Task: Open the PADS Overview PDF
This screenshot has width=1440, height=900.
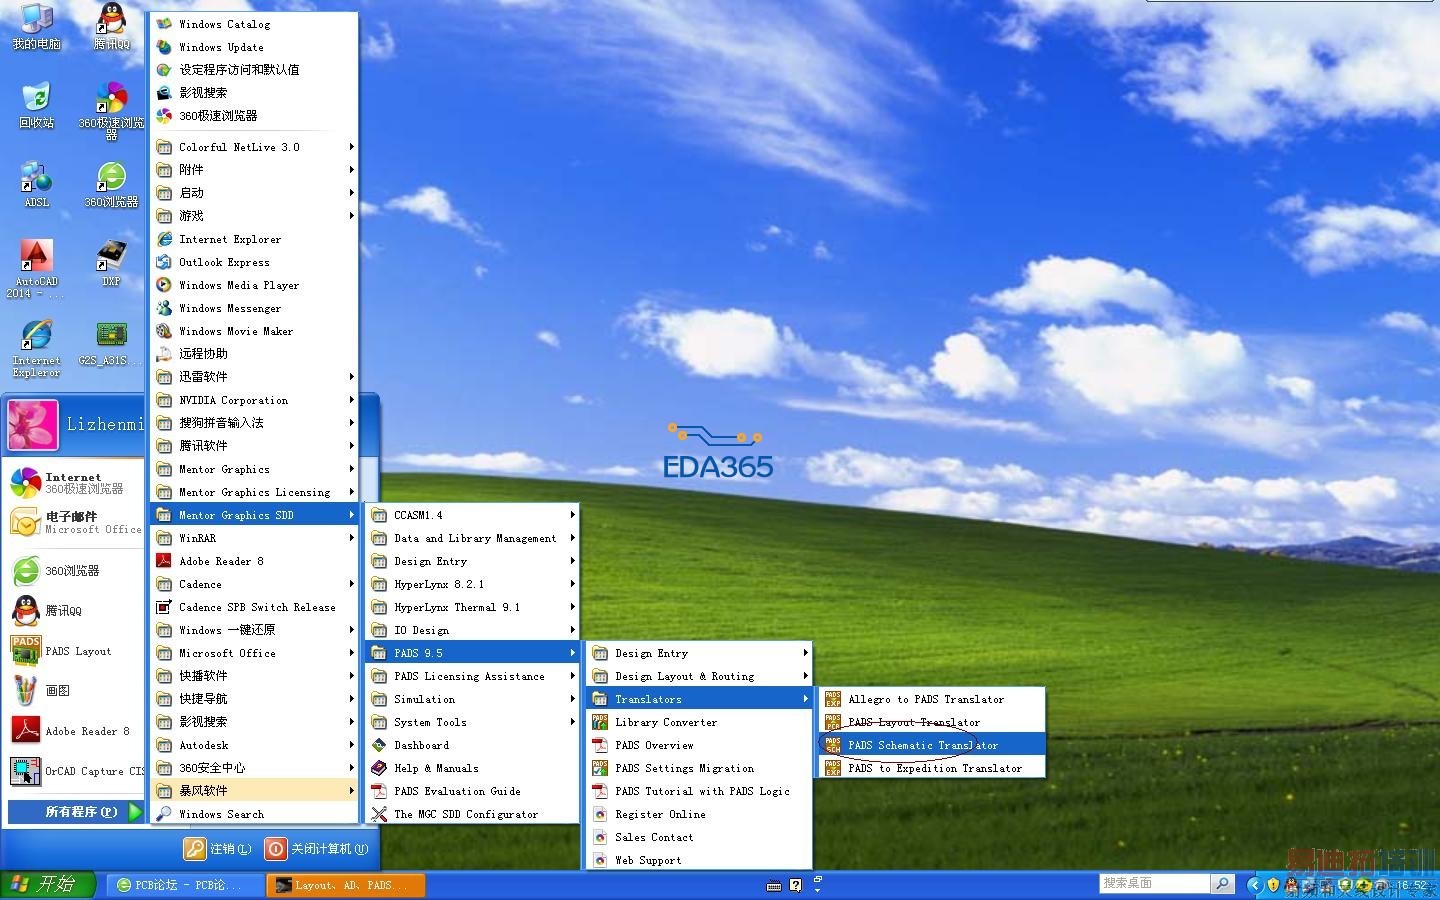Action: pyautogui.click(x=698, y=745)
